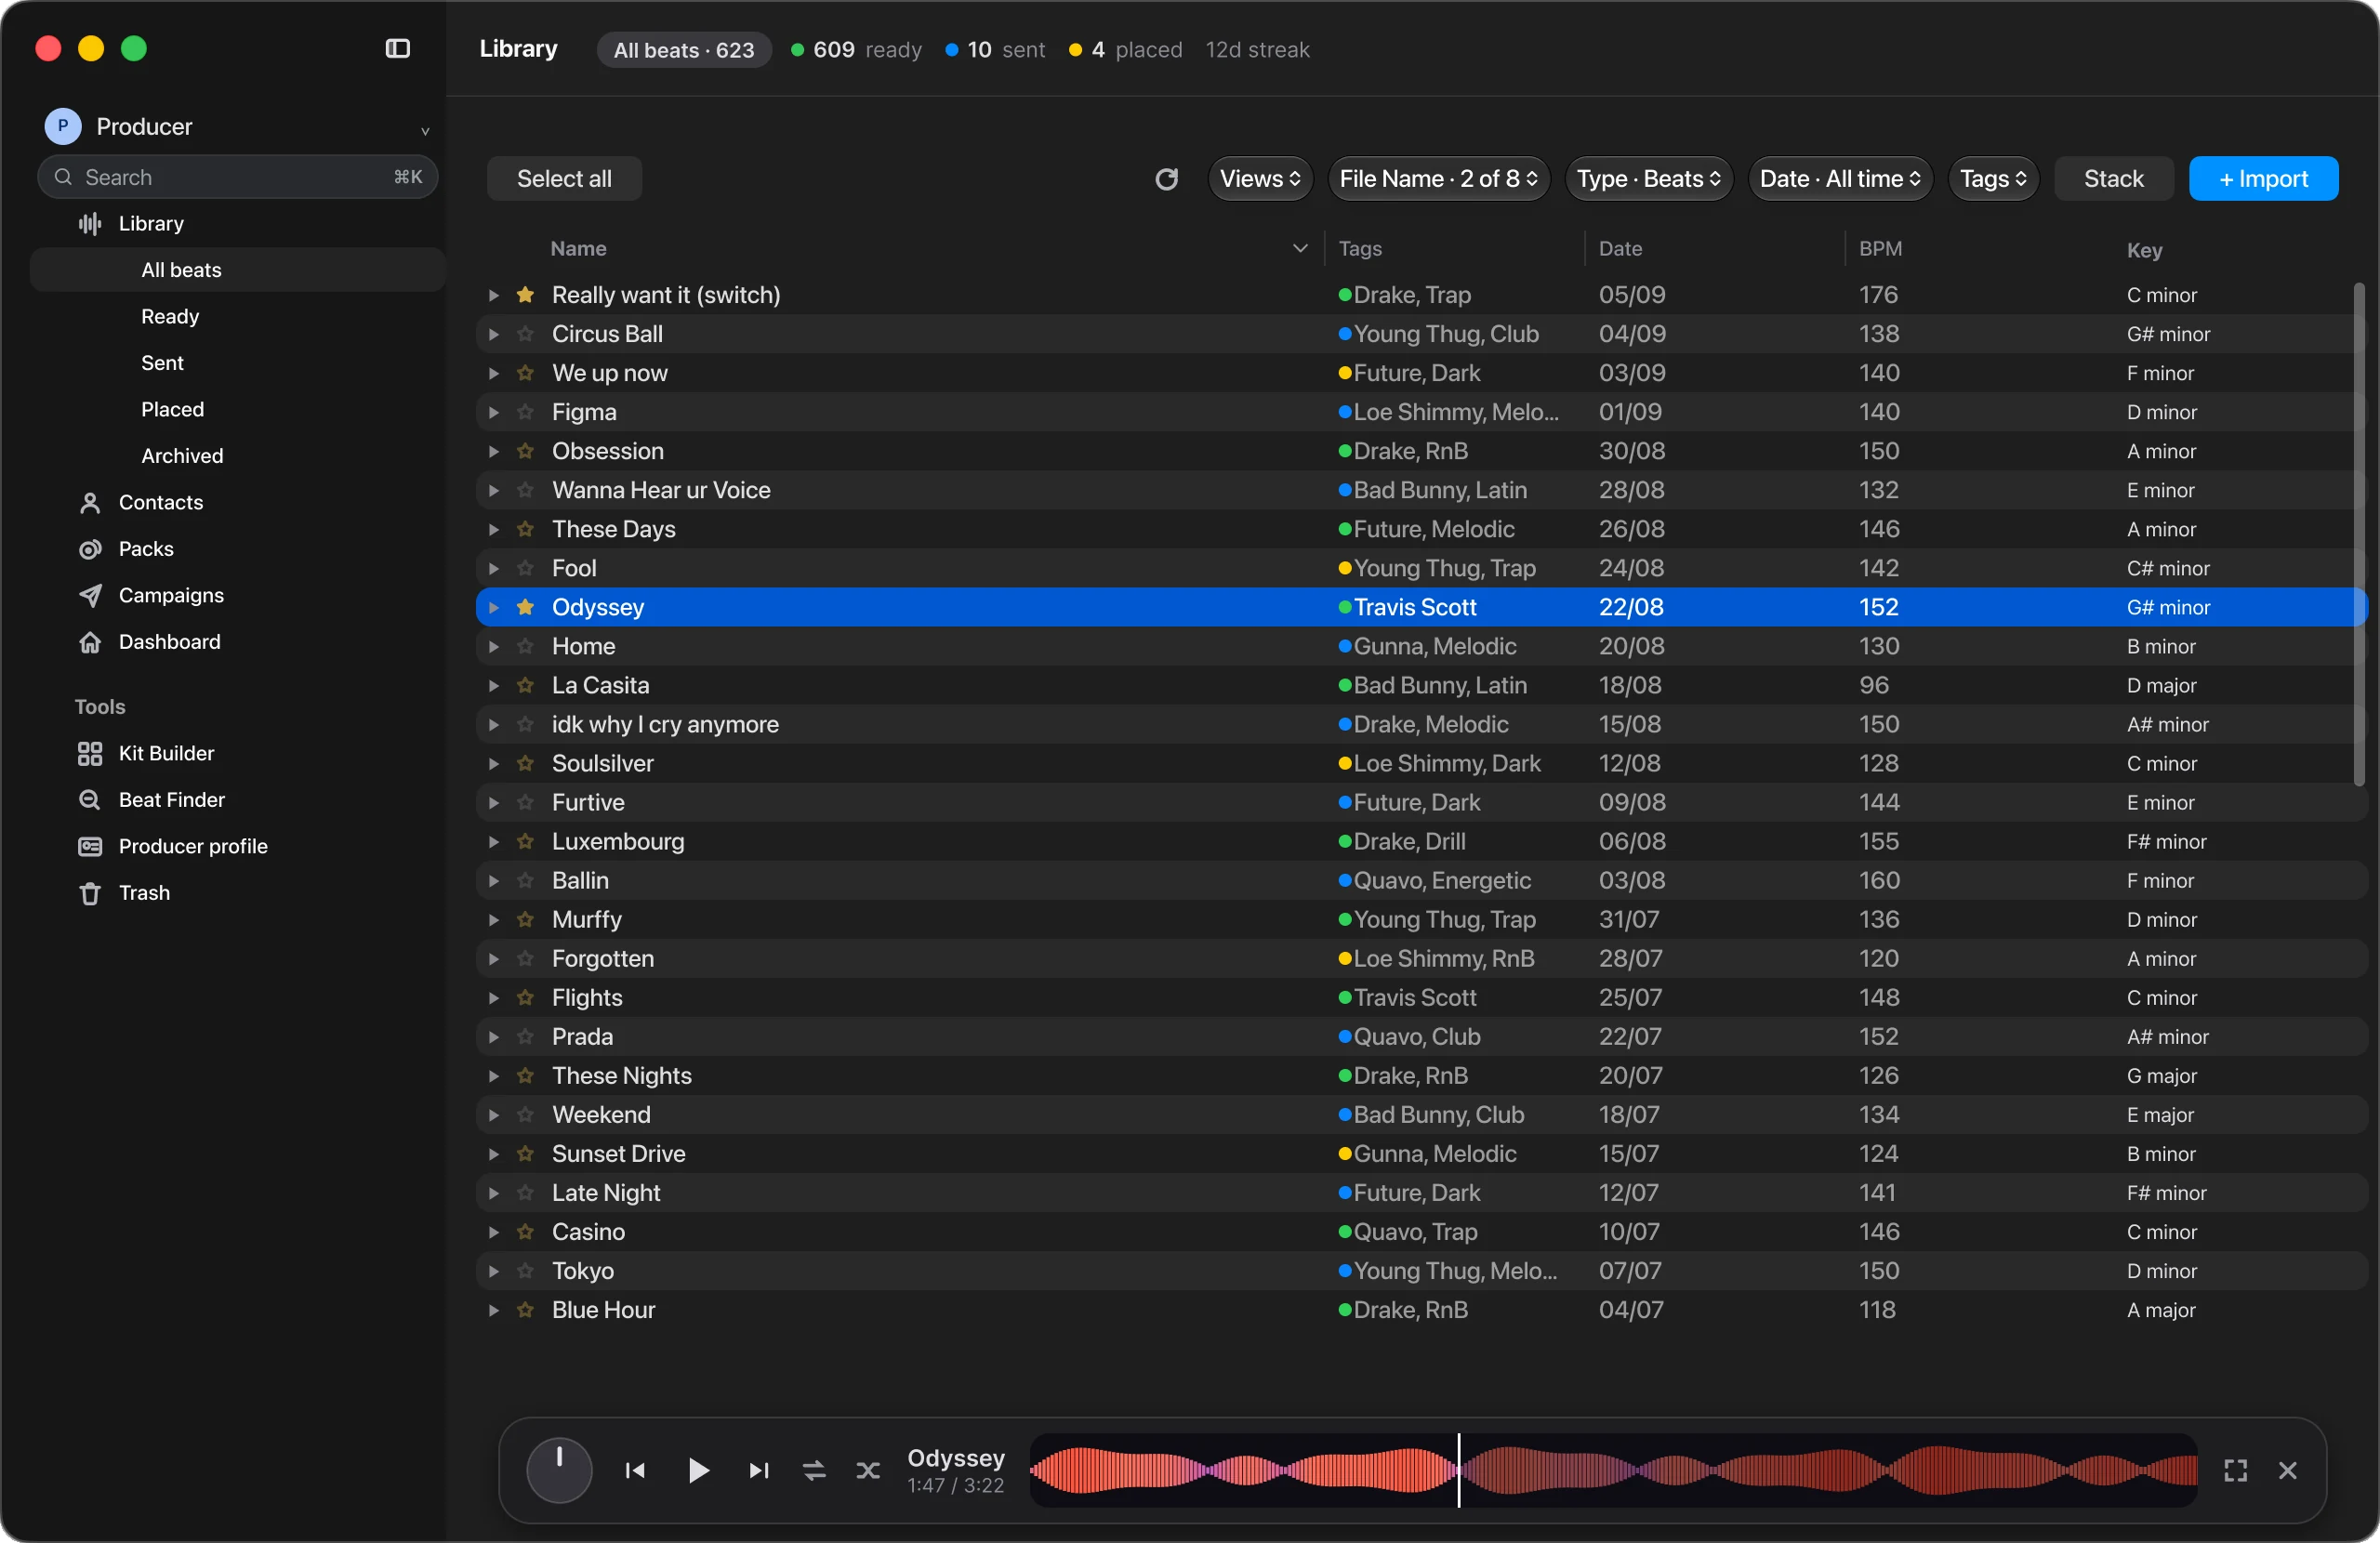2380x1543 pixels.
Task: Star the Circus Ball beat
Action: pos(525,334)
